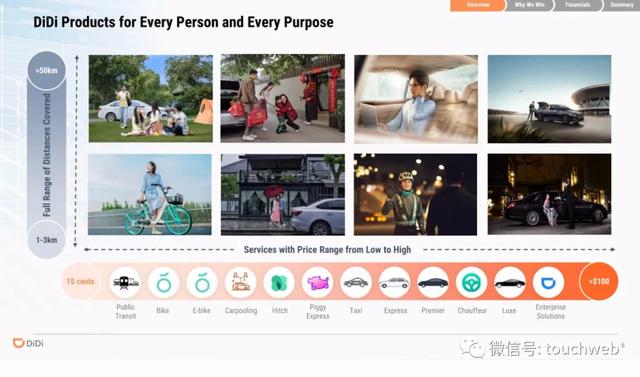The width and height of the screenshot is (640, 377).
Task: Open the Financials tab
Action: click(x=578, y=5)
